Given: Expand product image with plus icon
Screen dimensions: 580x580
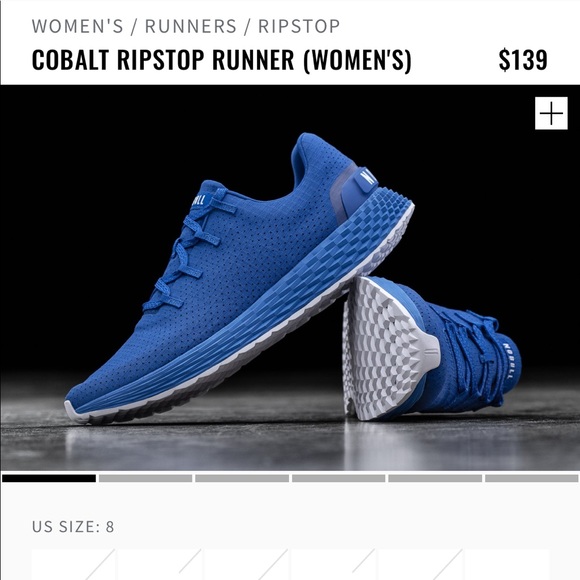Looking at the screenshot, I should [551, 113].
